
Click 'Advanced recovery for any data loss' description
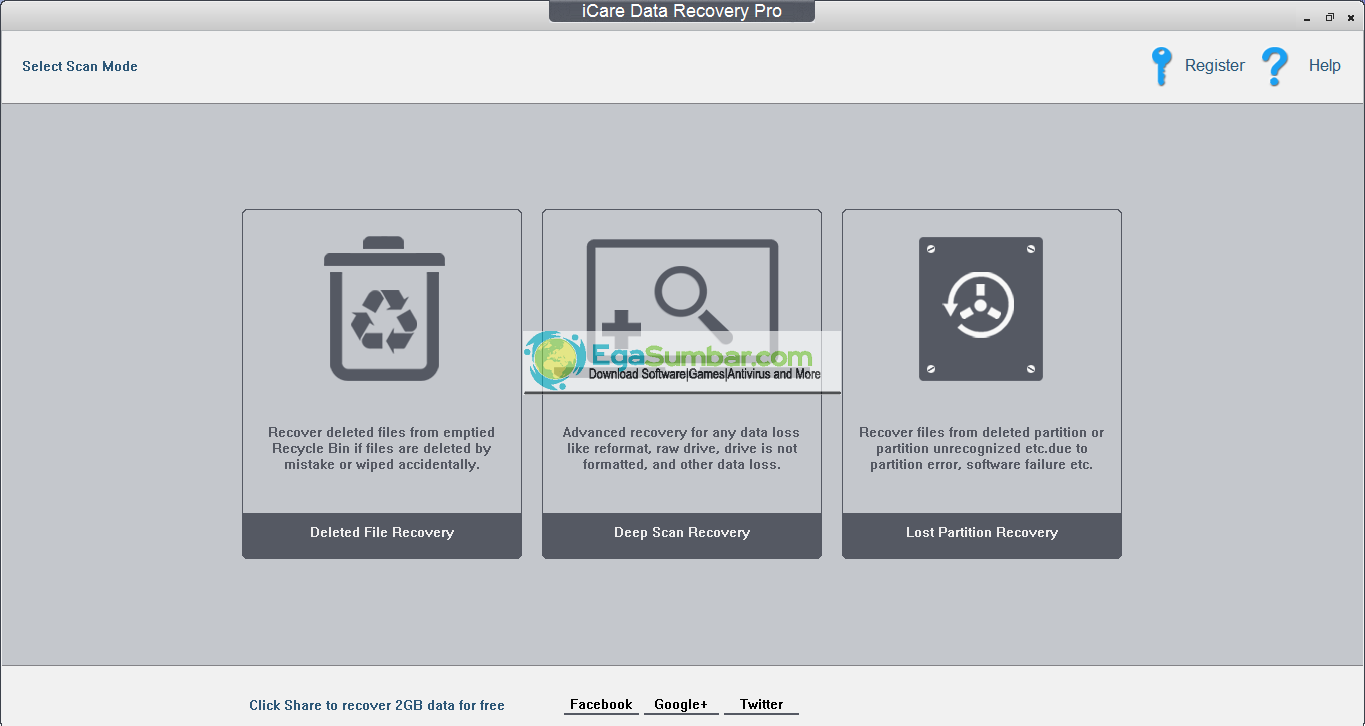click(x=682, y=449)
